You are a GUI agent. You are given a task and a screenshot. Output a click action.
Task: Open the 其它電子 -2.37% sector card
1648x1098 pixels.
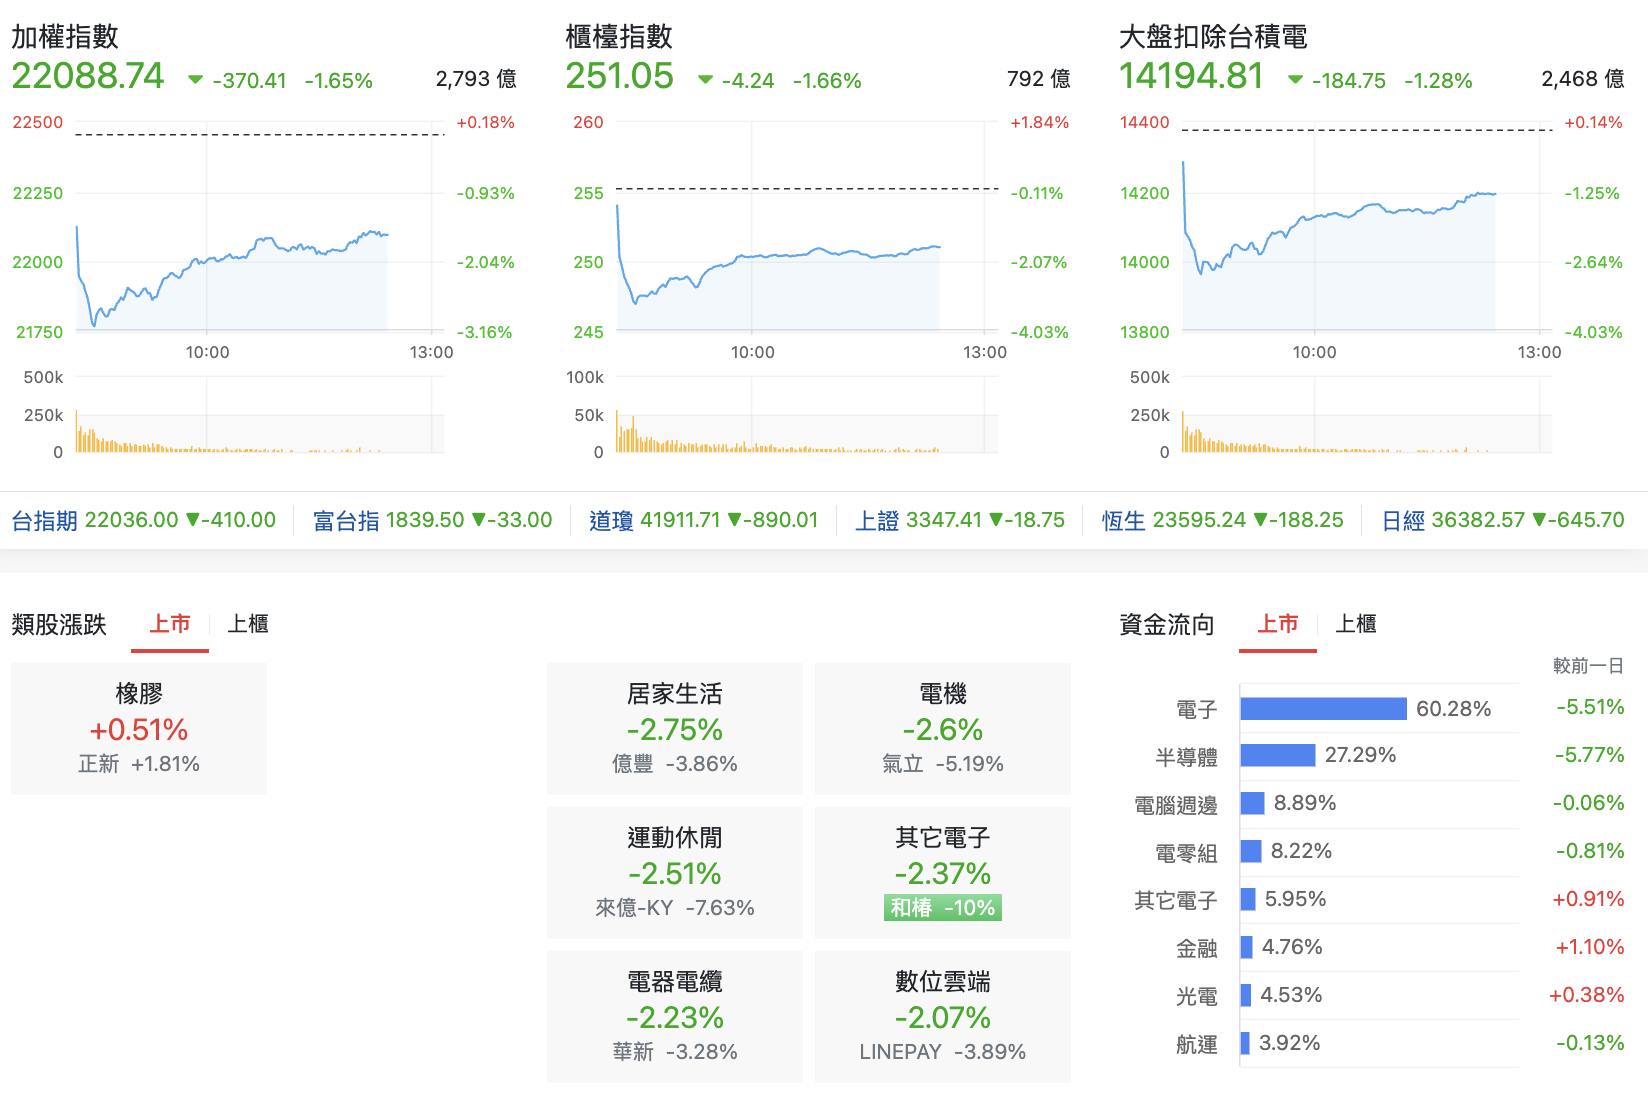click(x=943, y=873)
